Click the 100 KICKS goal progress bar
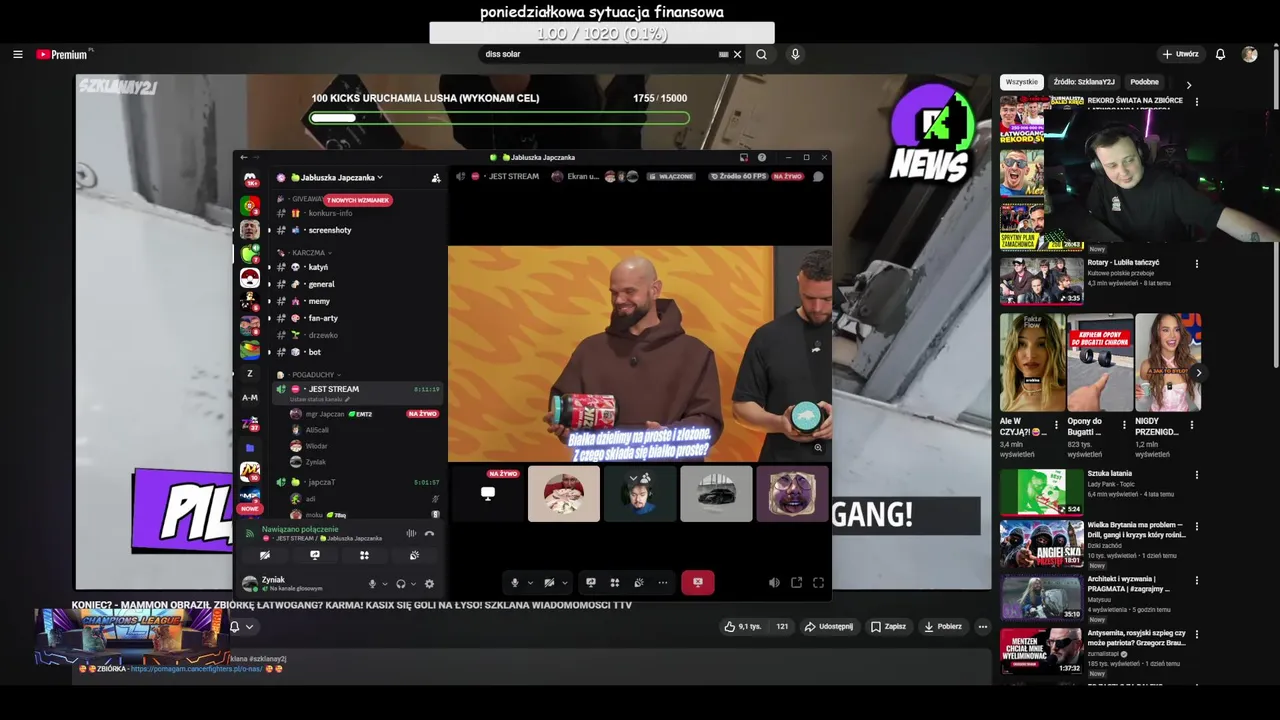The image size is (1280, 720). coord(499,117)
